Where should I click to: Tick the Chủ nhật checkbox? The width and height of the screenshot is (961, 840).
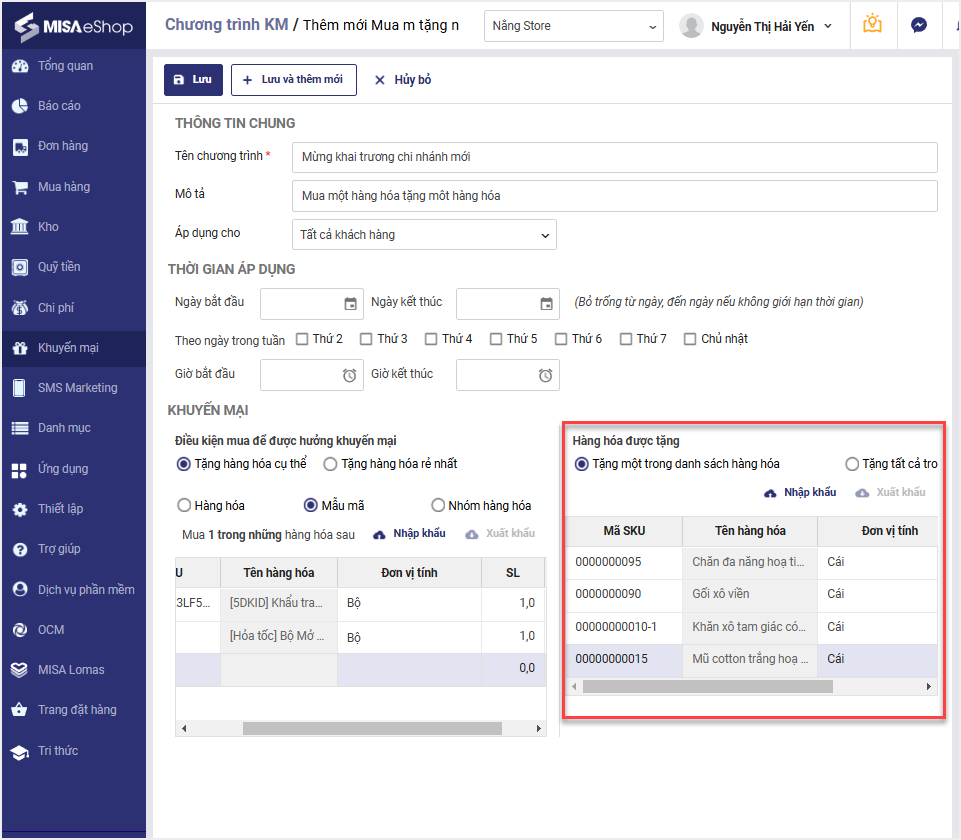tap(690, 339)
